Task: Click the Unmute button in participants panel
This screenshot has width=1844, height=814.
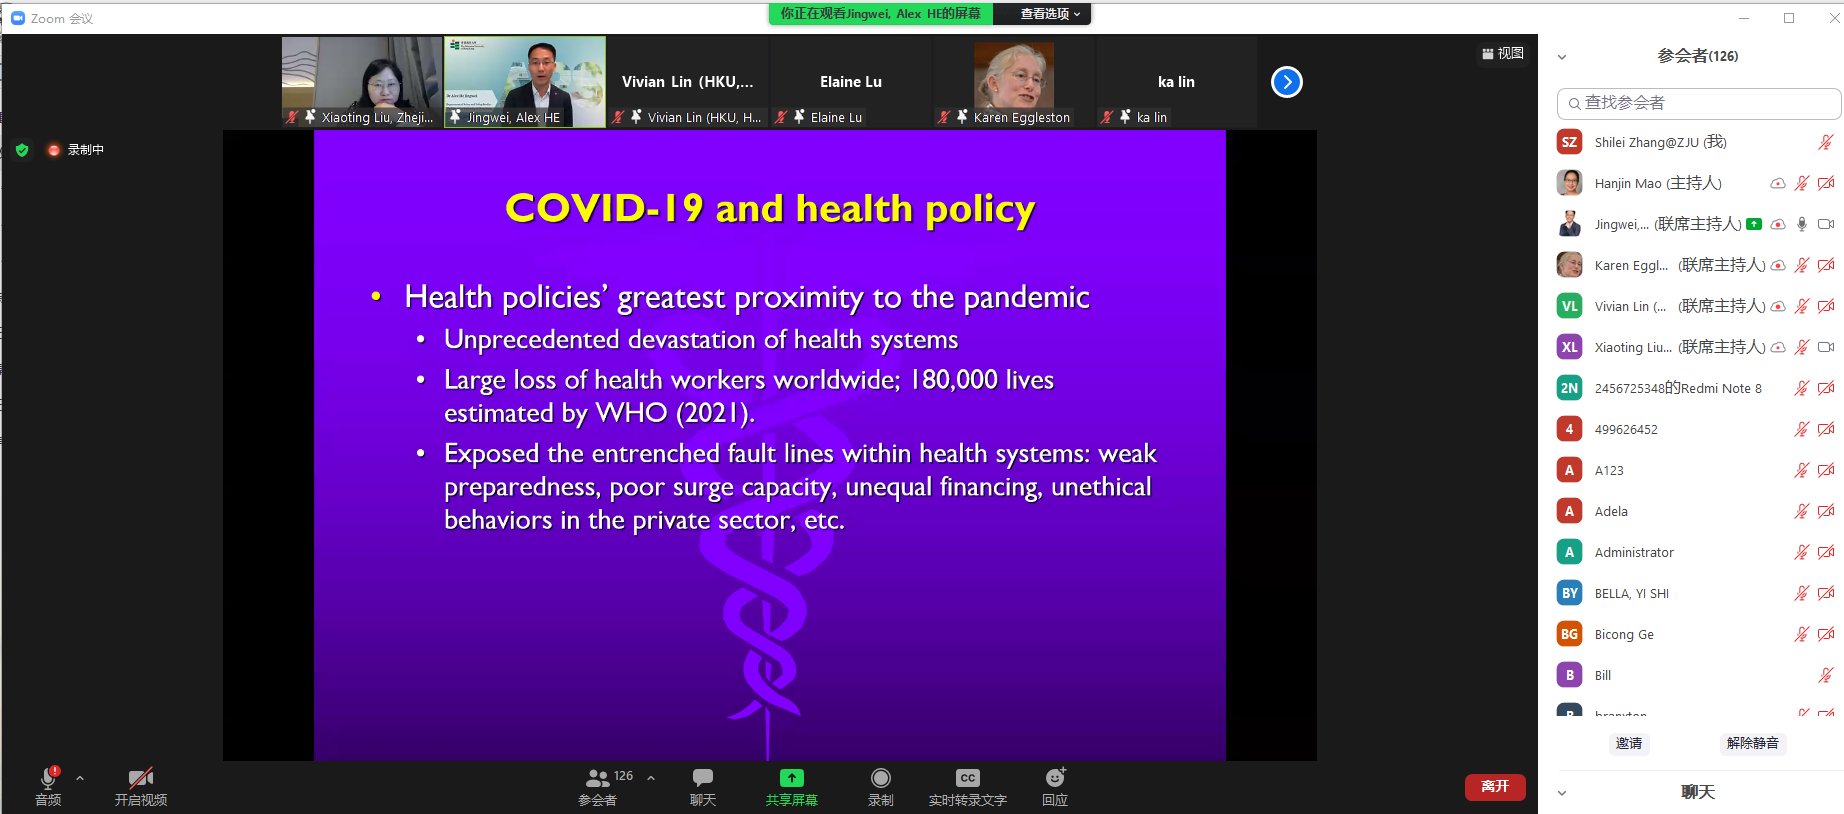Action: tap(1753, 743)
